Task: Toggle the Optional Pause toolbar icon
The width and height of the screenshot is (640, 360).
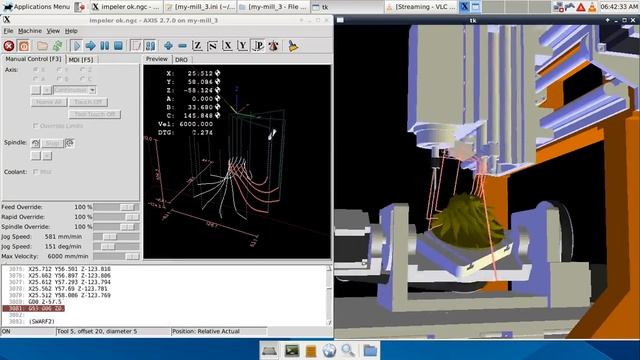Action: [x=150, y=46]
